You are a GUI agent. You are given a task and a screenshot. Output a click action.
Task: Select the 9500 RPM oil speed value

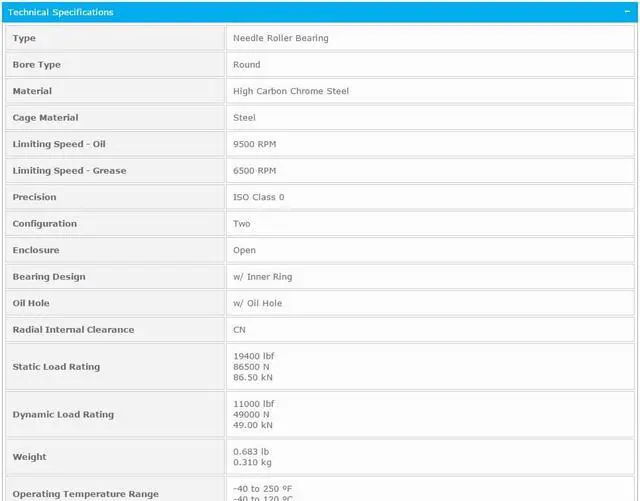point(254,144)
